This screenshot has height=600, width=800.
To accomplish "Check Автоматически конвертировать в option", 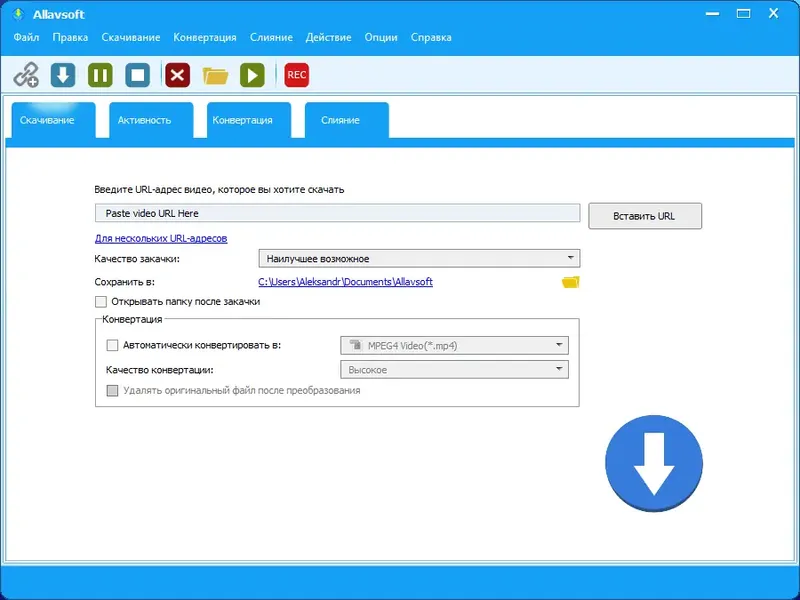I will tap(114, 345).
